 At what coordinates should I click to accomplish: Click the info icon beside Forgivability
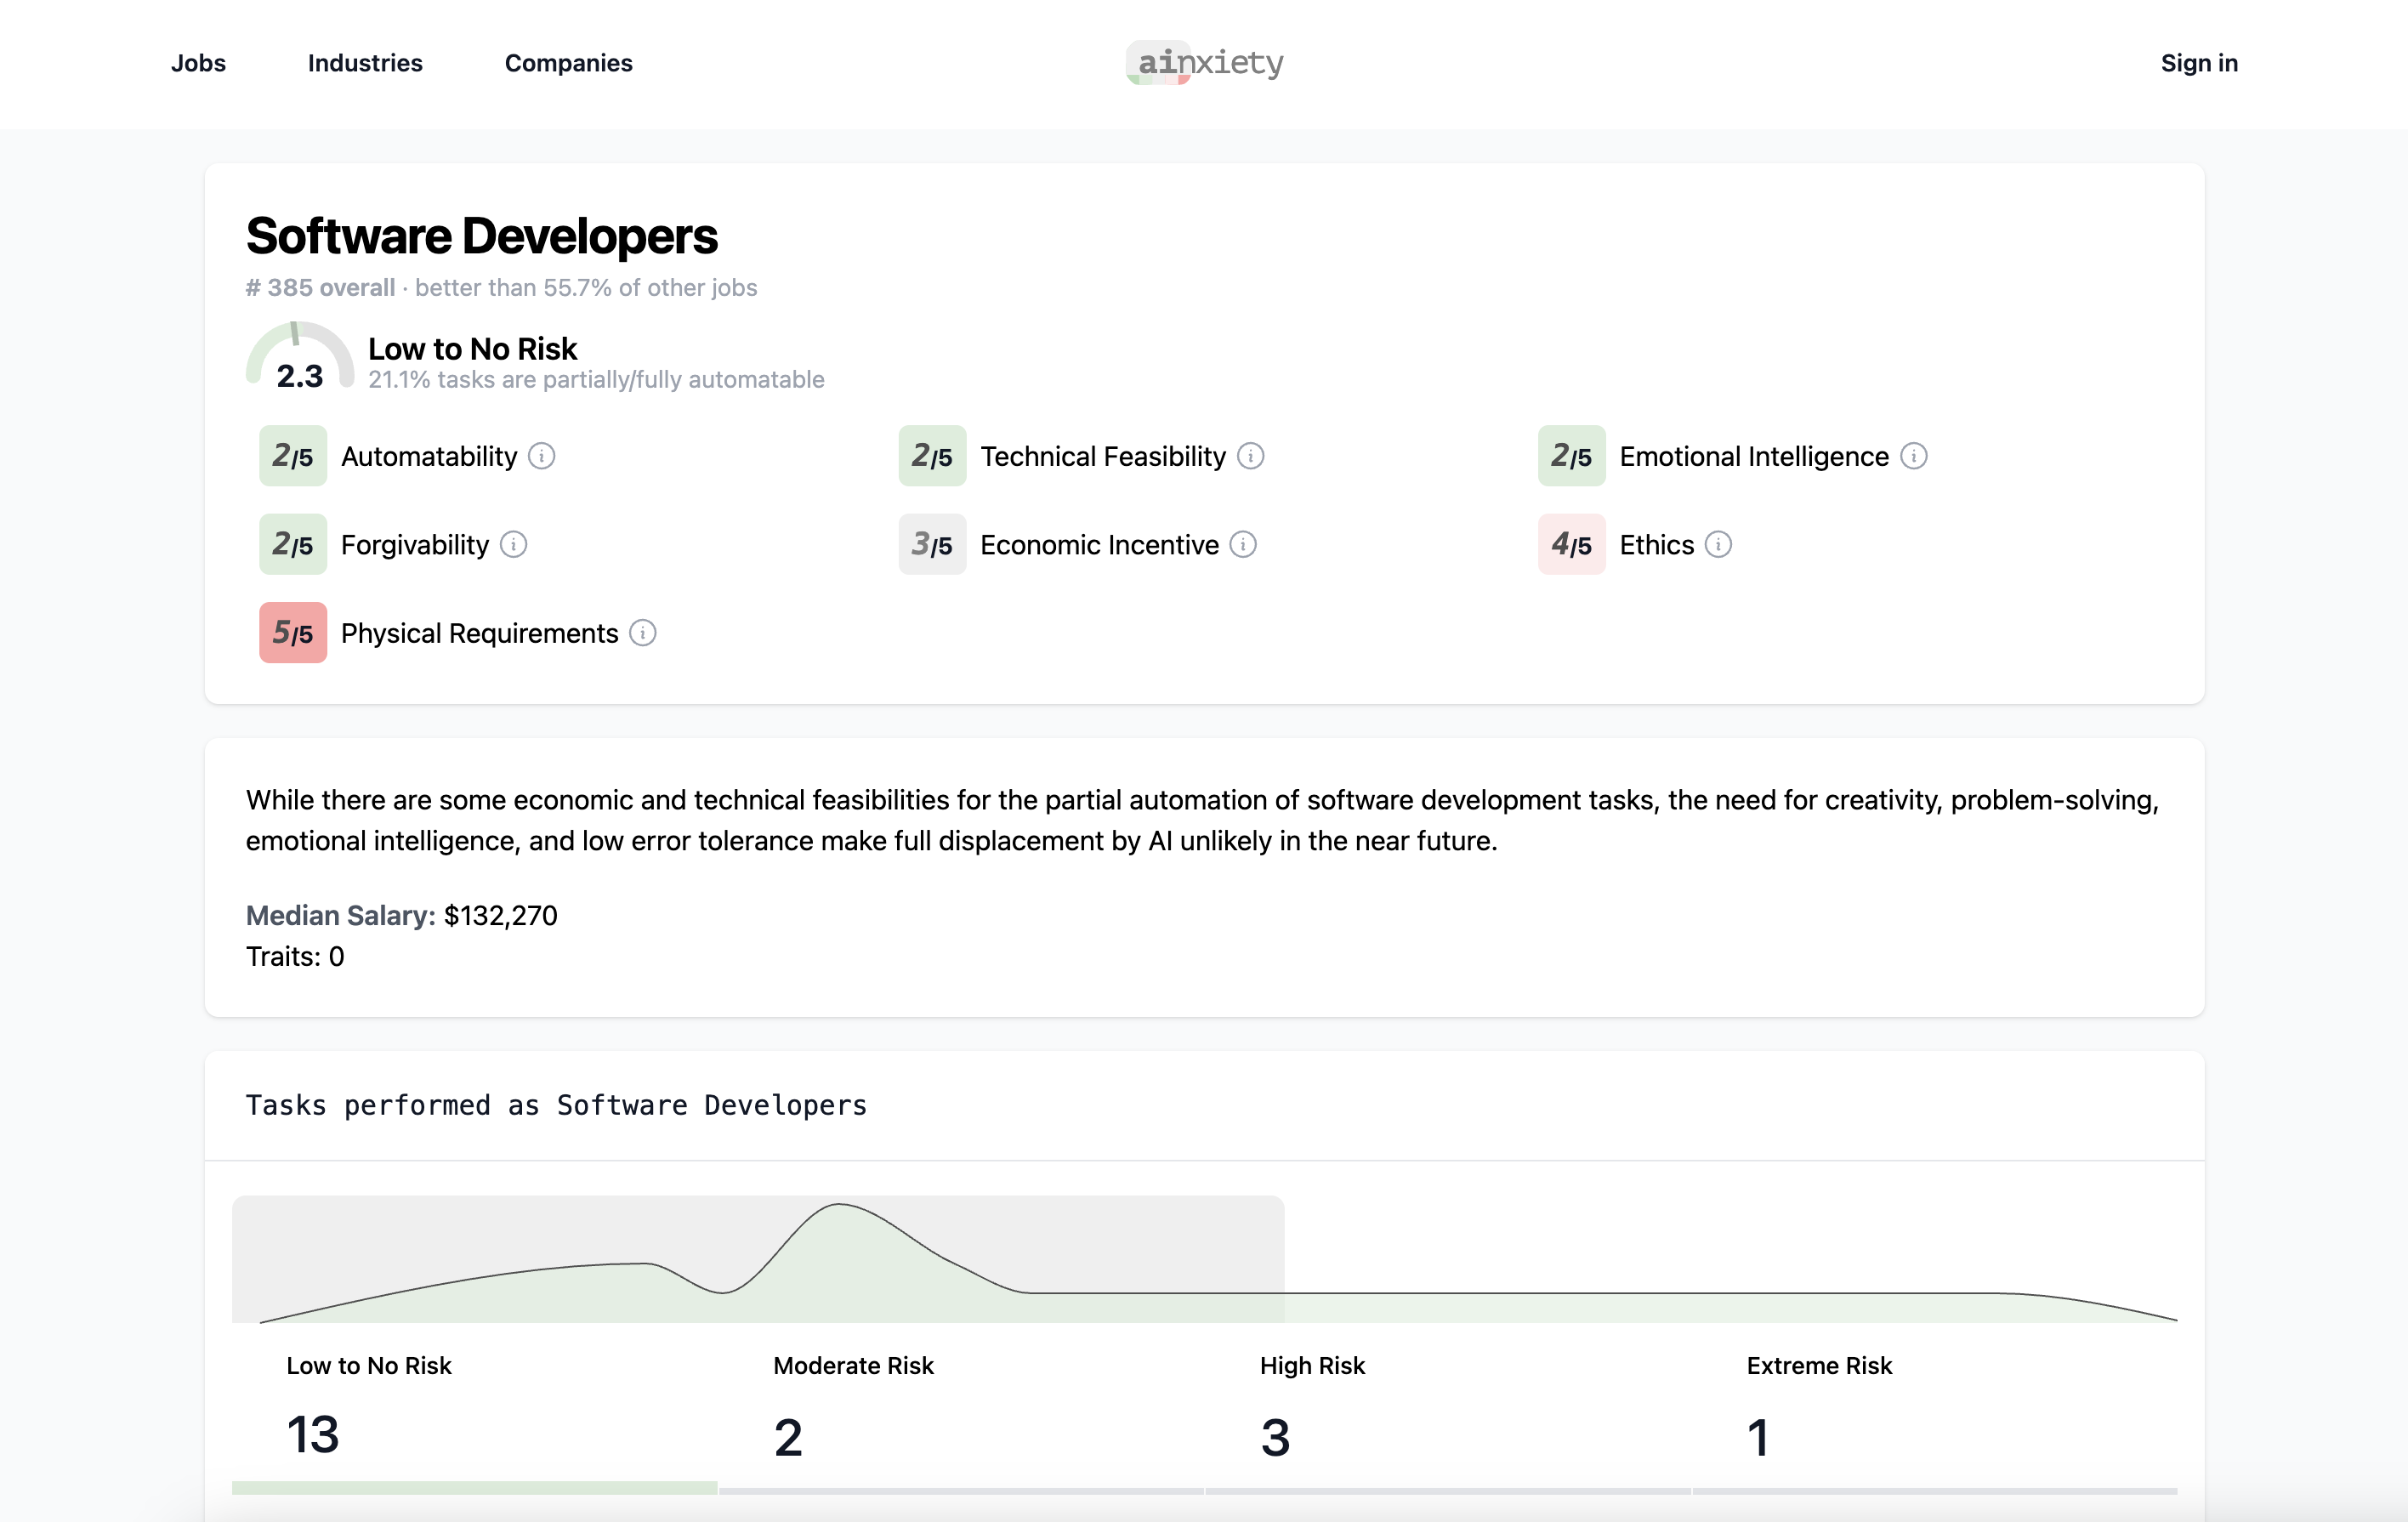click(x=513, y=544)
